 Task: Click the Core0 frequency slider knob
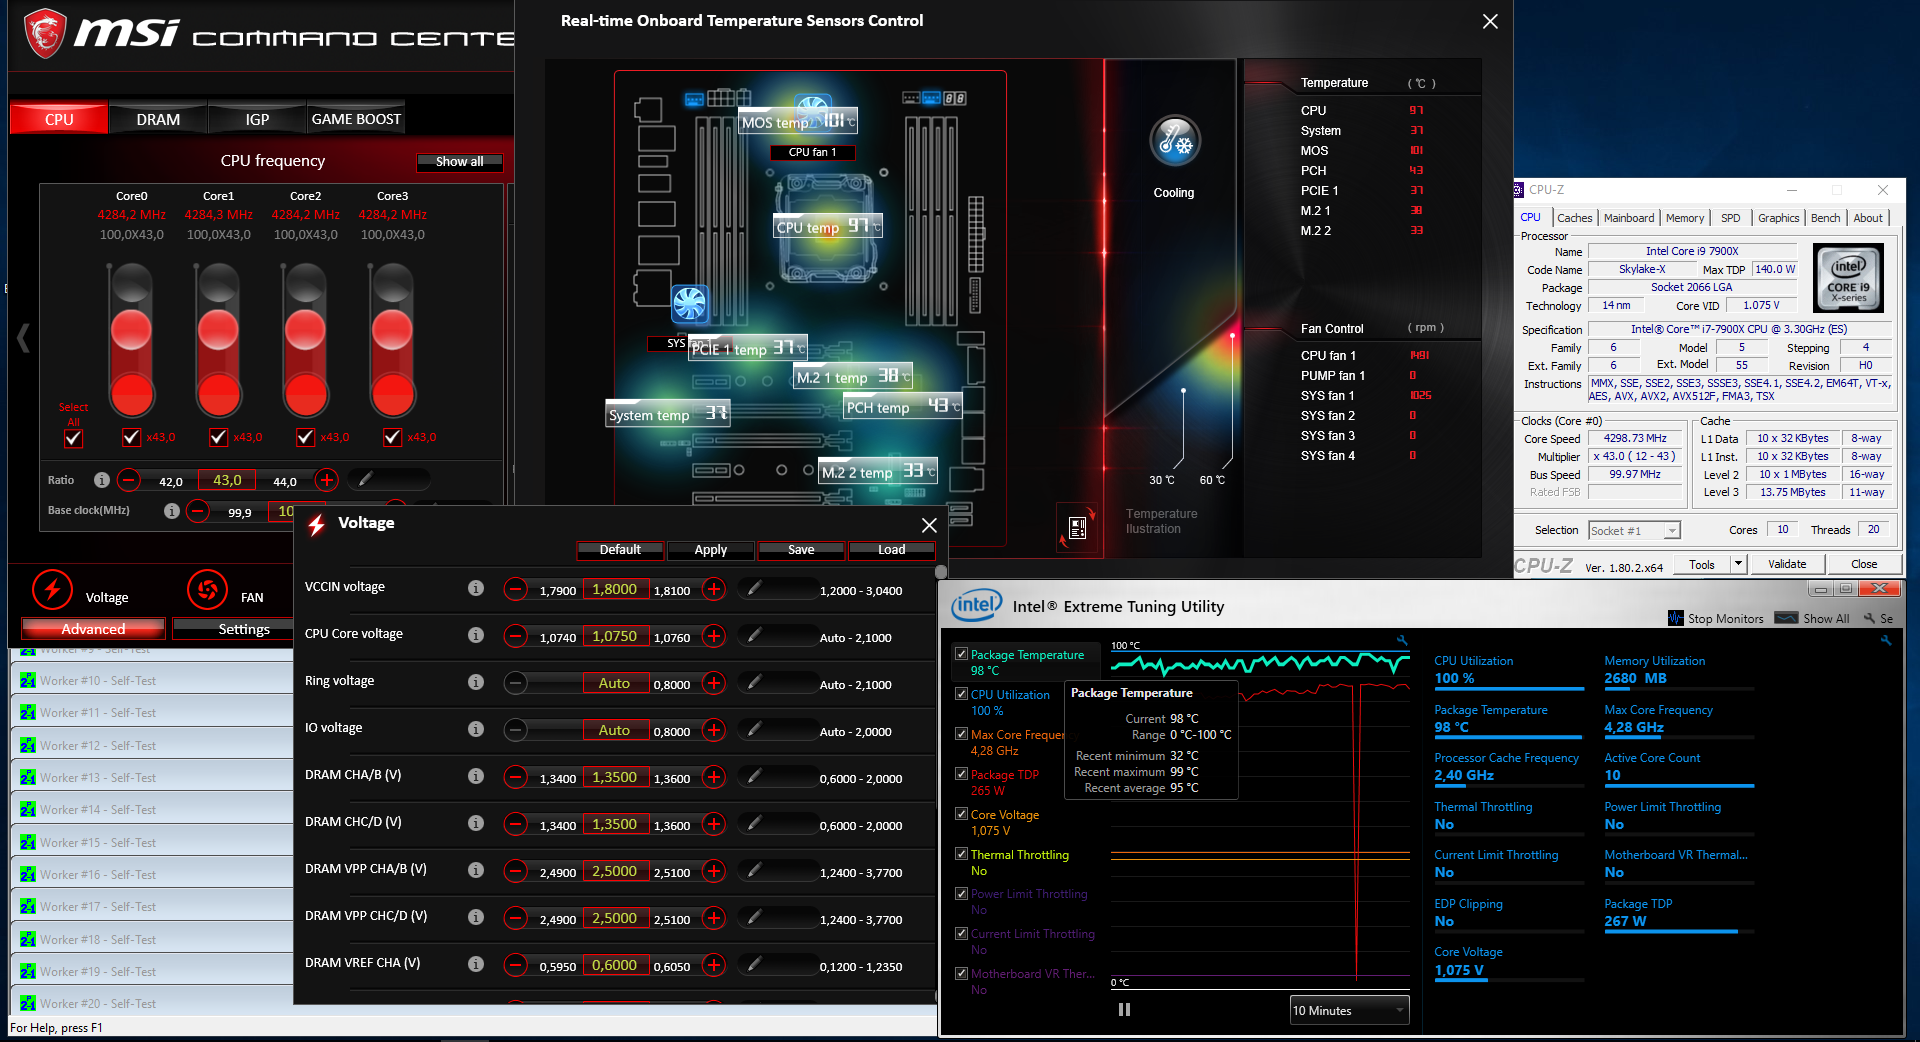[x=131, y=329]
